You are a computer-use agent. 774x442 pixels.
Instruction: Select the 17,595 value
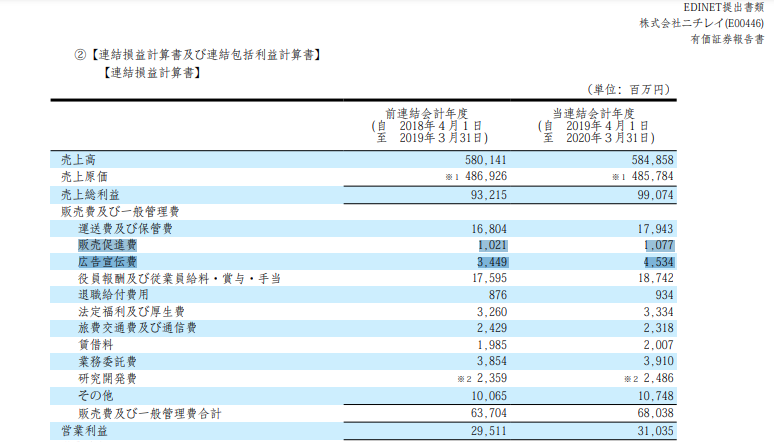click(489, 279)
